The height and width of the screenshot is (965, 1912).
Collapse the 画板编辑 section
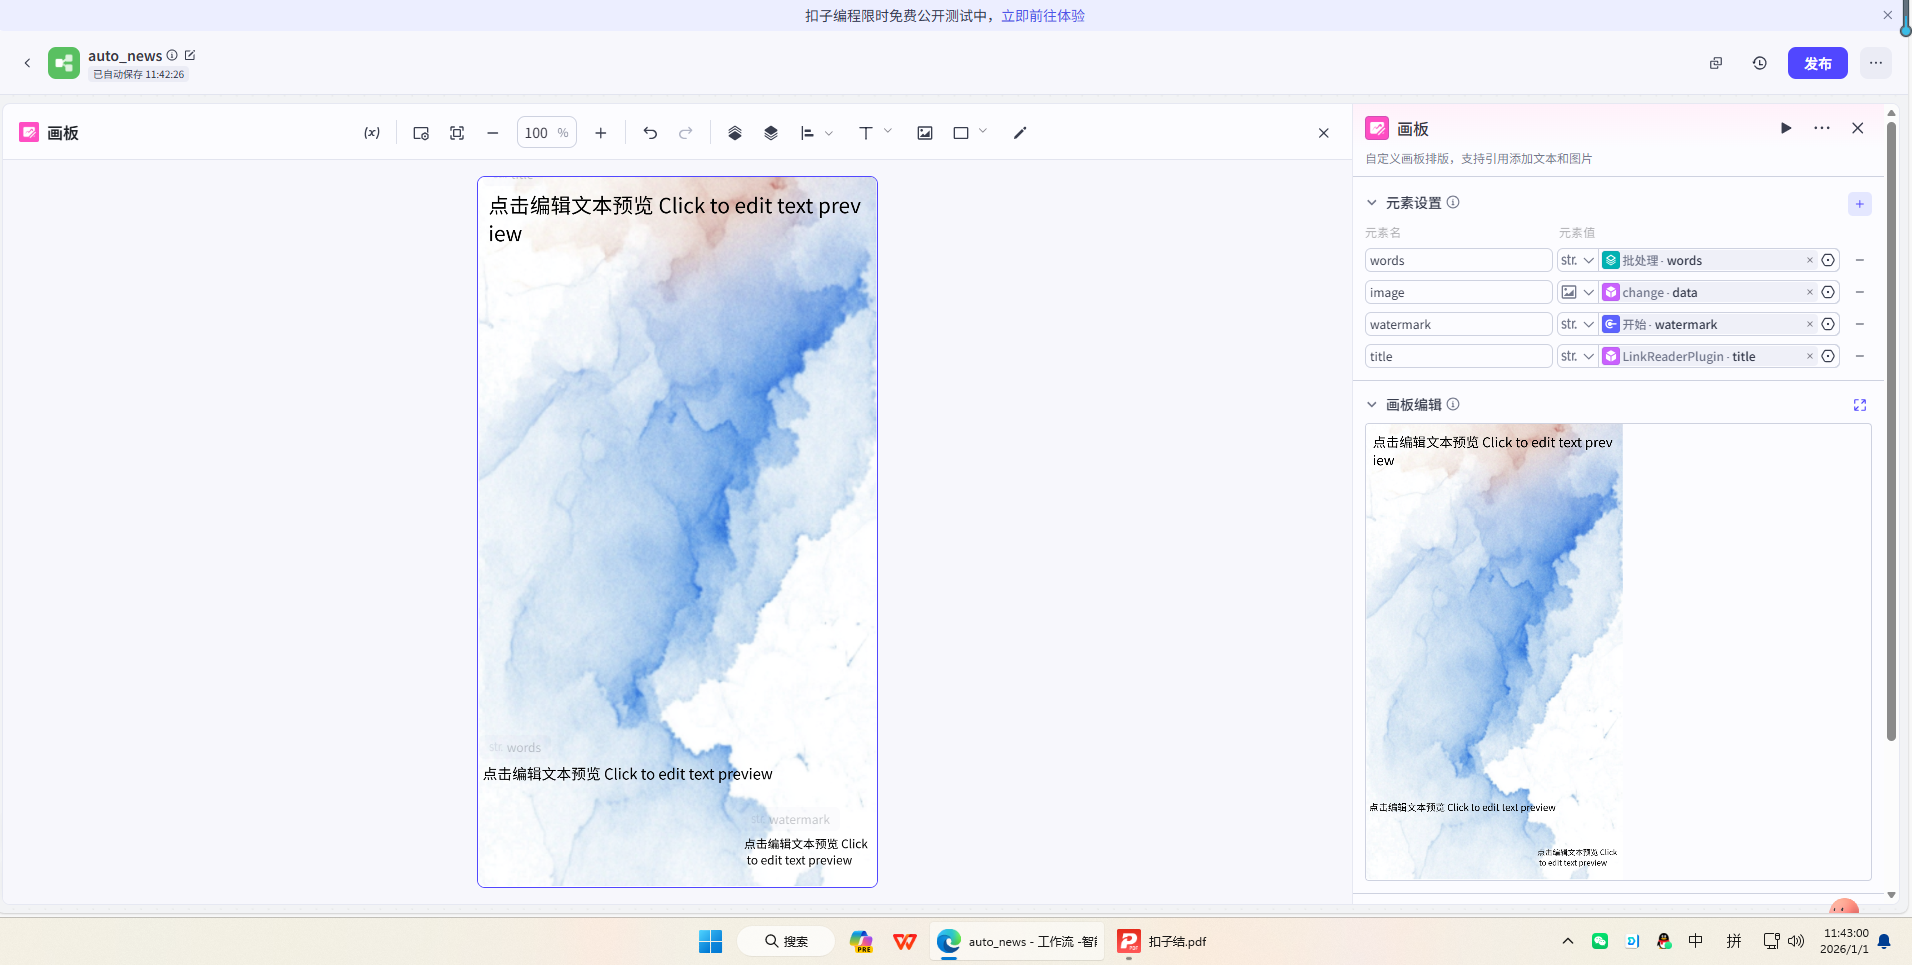1372,404
